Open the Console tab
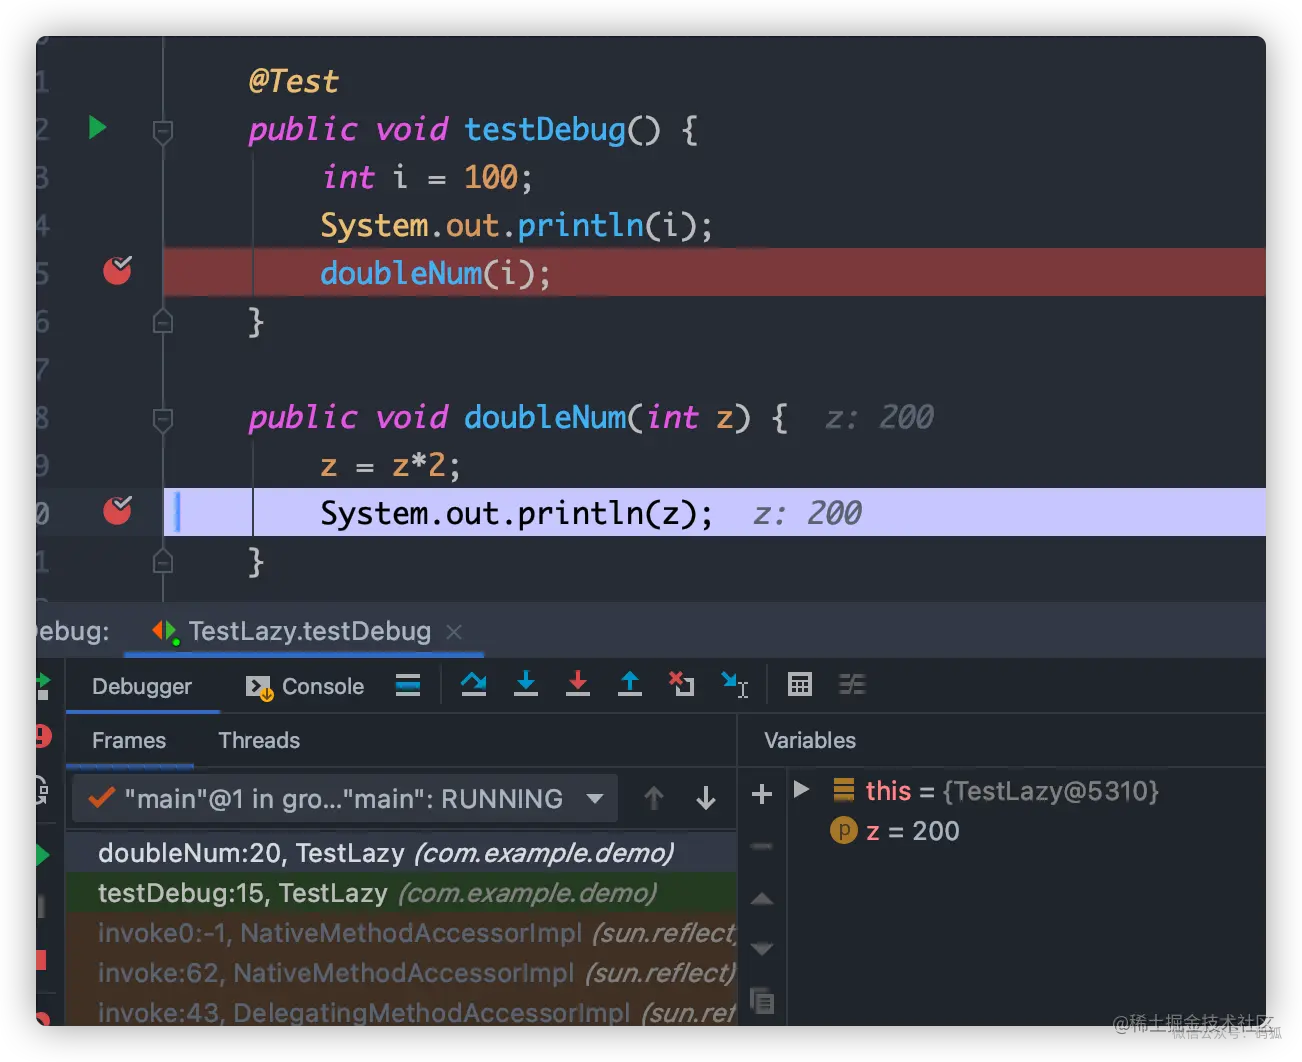The width and height of the screenshot is (1302, 1062). [305, 686]
